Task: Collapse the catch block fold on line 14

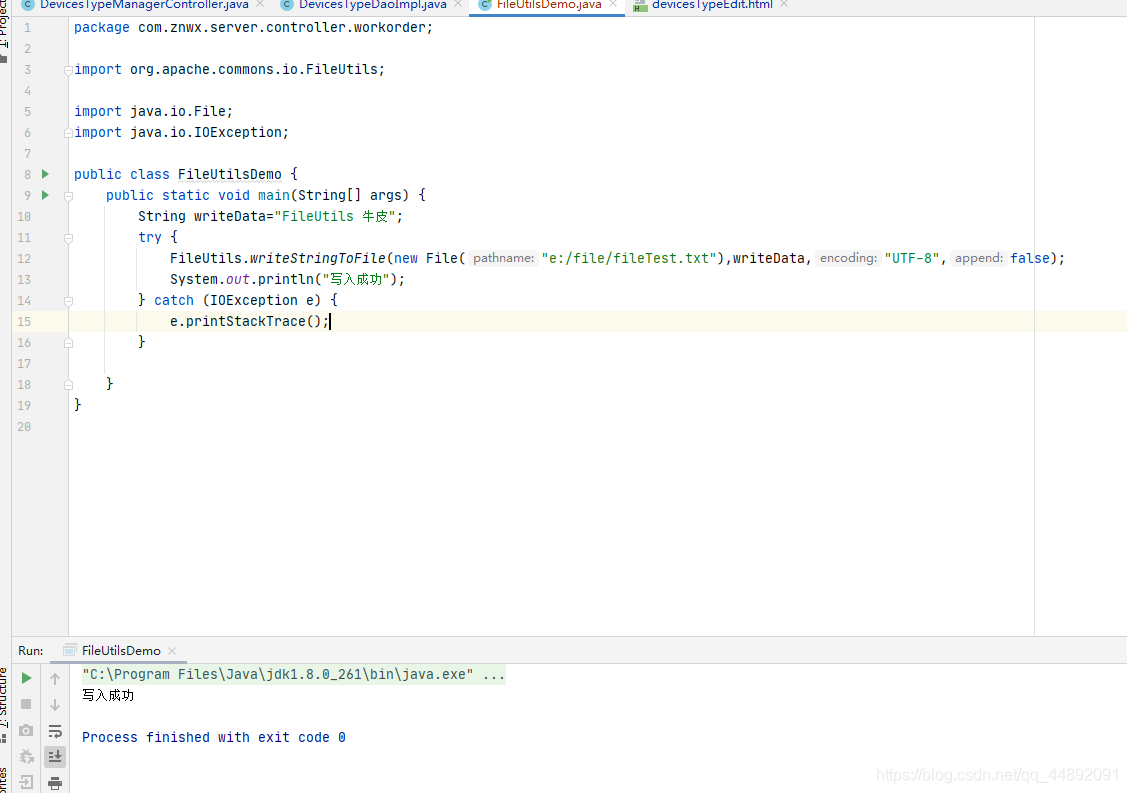Action: 68,301
